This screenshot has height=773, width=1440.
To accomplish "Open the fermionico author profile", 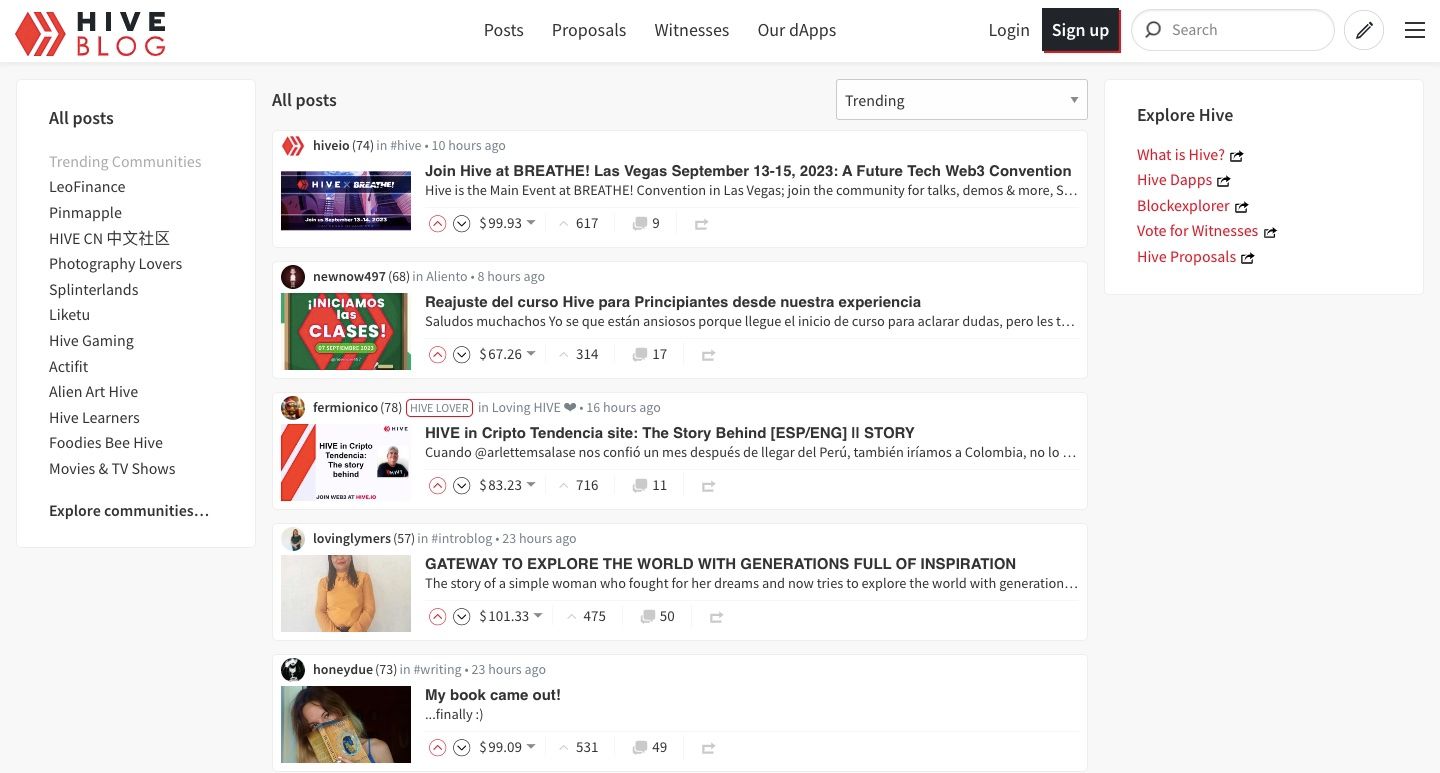I will 345,408.
